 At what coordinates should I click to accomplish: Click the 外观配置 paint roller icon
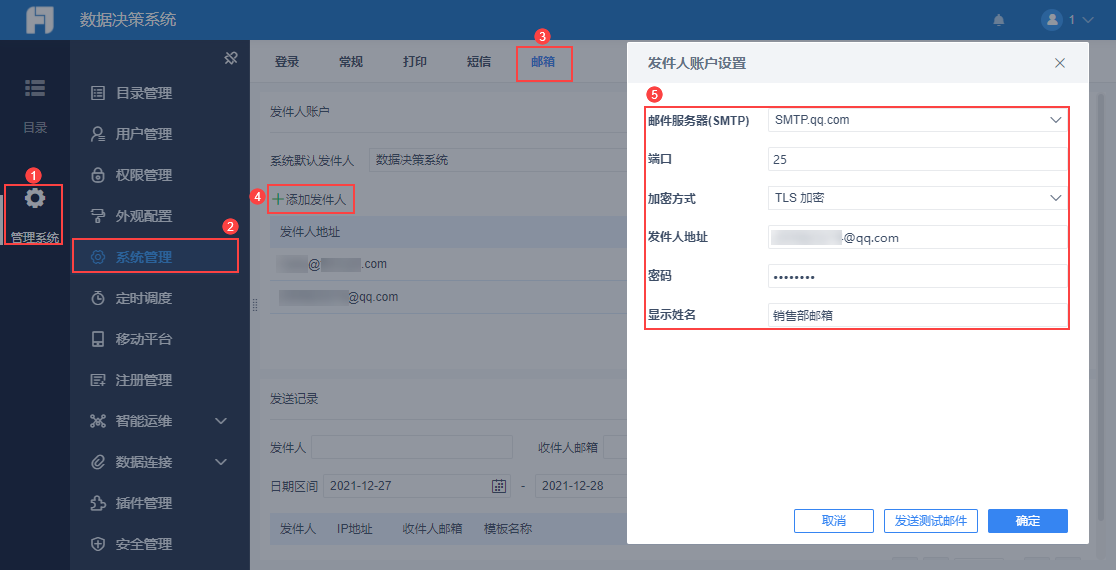98,216
